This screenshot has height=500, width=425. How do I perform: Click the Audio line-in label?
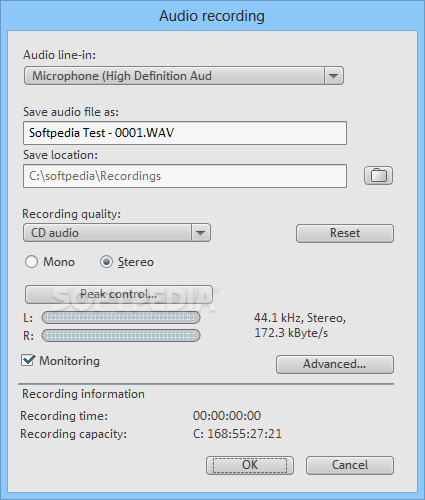click(x=59, y=55)
